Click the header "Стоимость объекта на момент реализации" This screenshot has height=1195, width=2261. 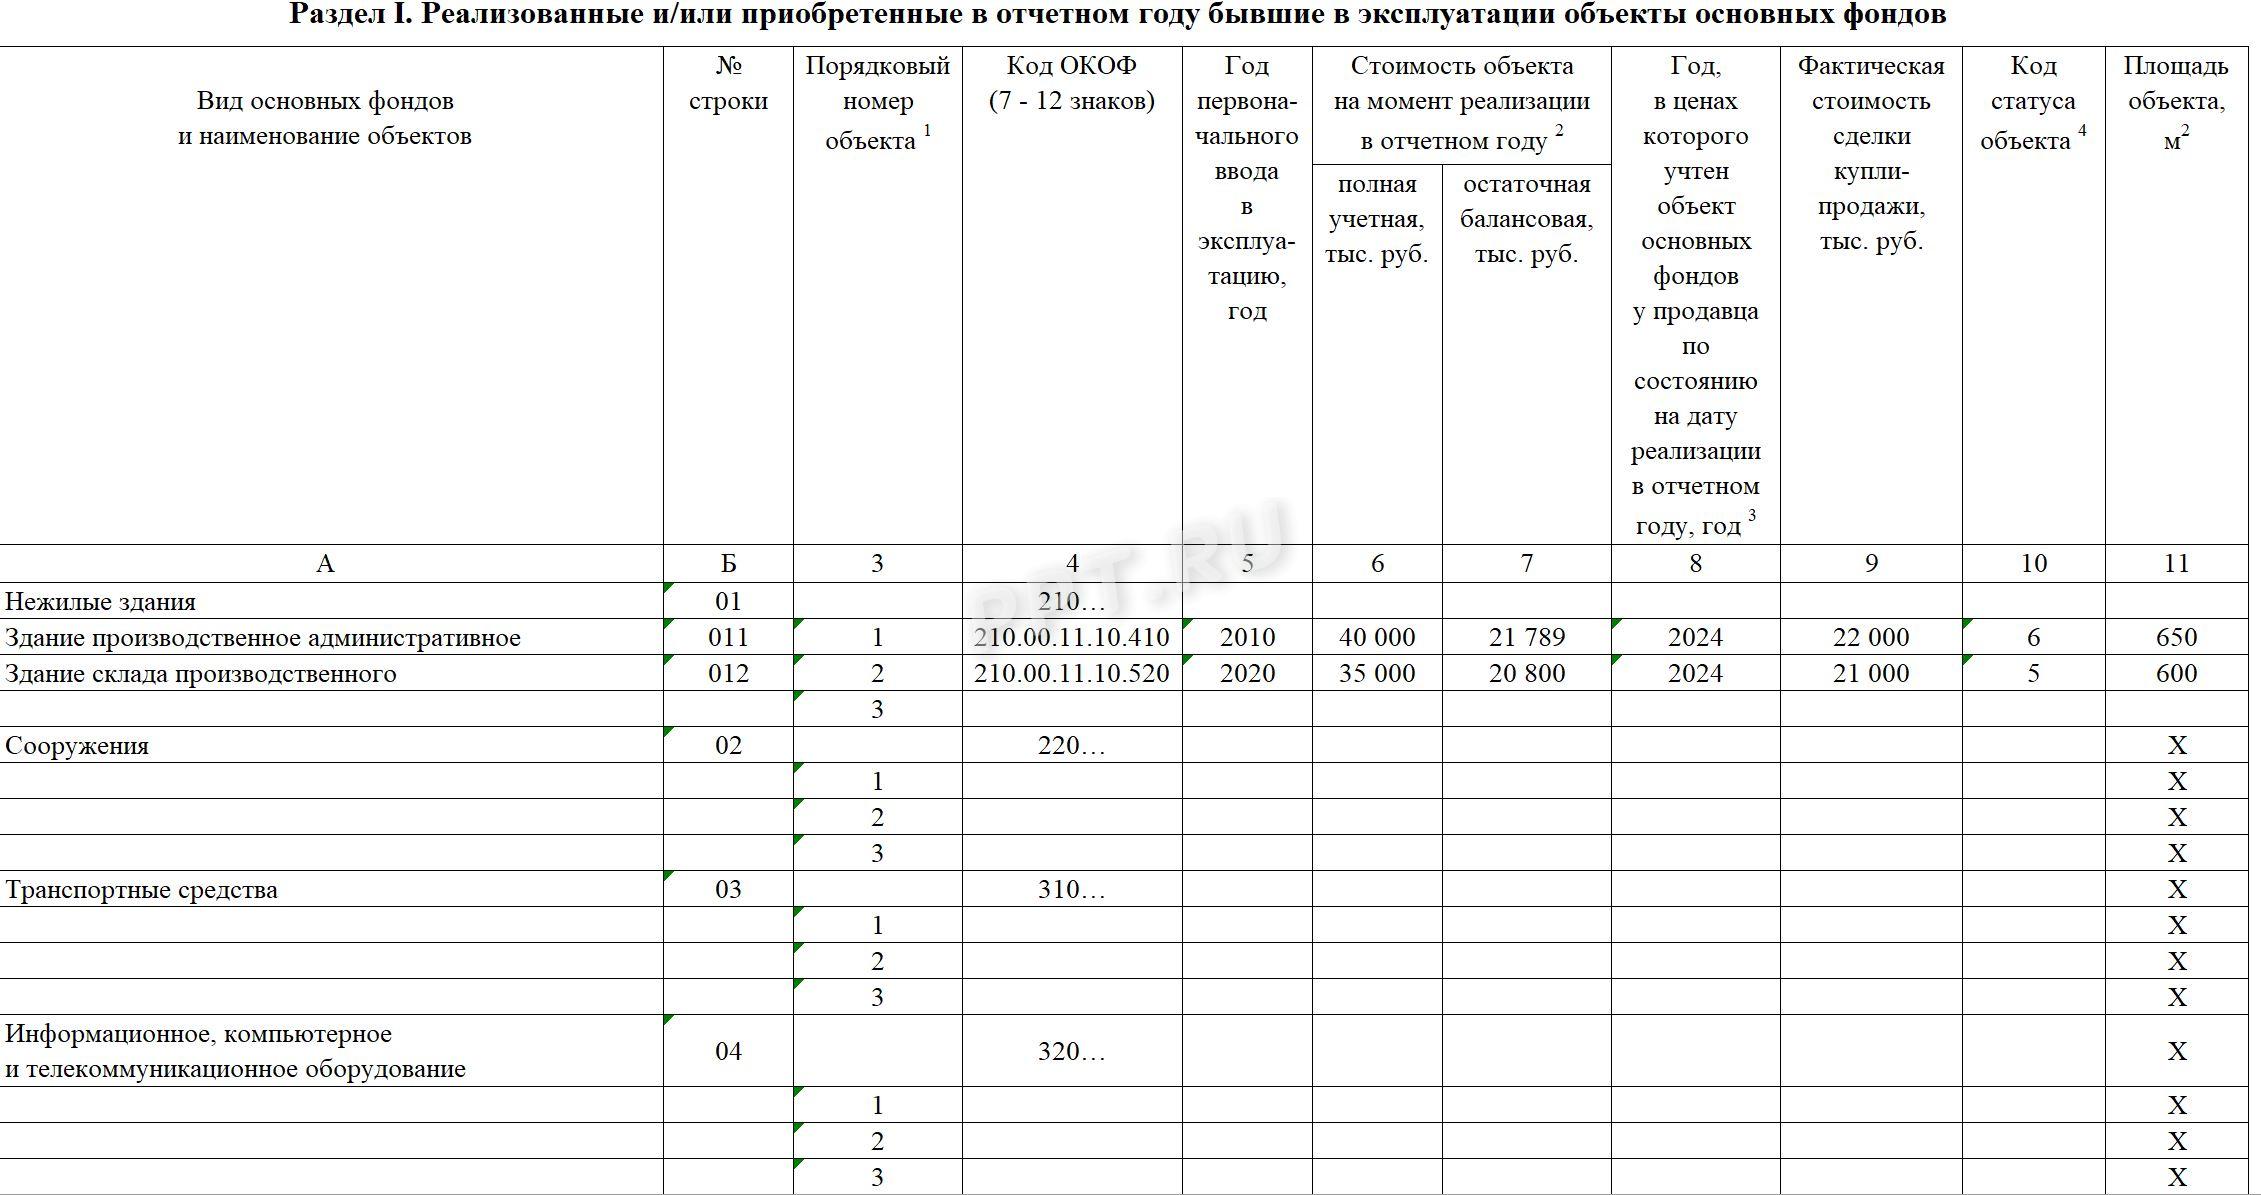(1461, 103)
